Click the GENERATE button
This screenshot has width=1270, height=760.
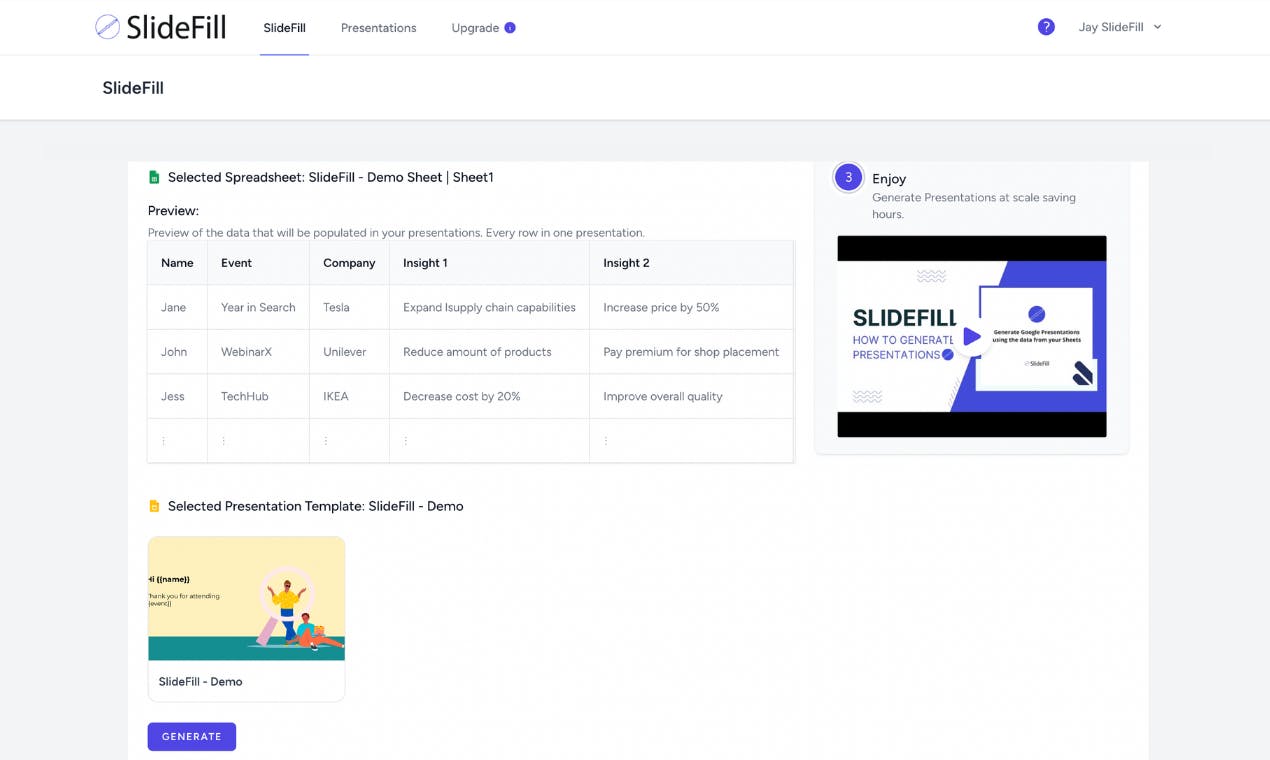(192, 736)
